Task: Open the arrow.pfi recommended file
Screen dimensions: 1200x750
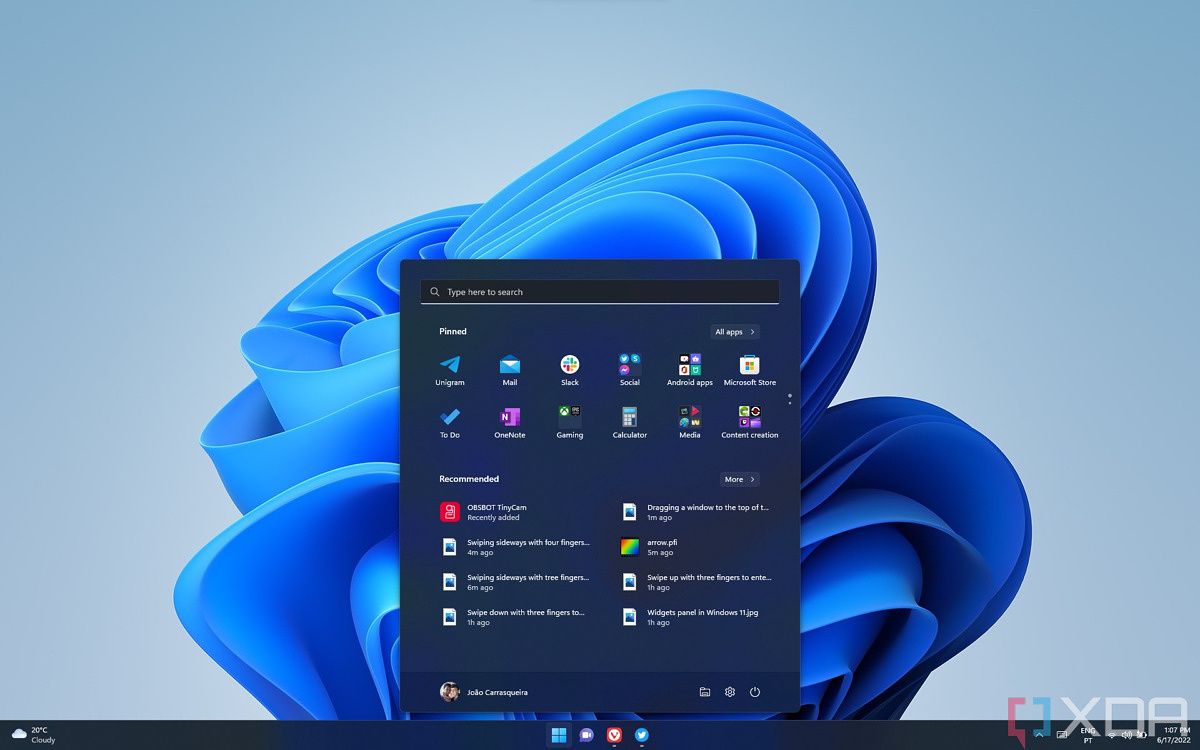Action: click(x=695, y=547)
